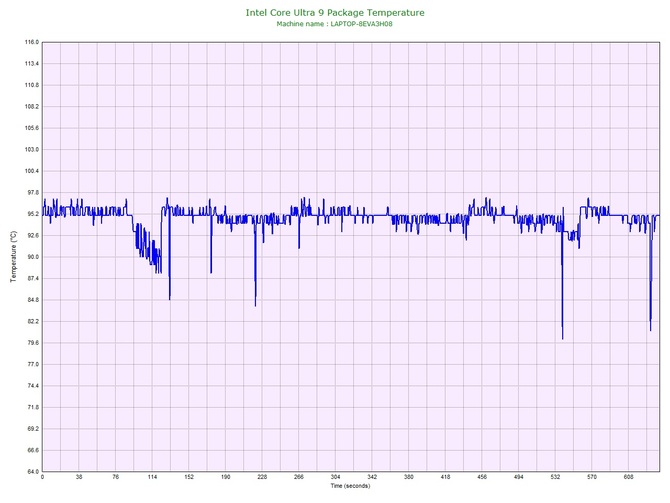This screenshot has height=503, width=670.
Task: Click the 87.4 y-axis tick label
Action: click(x=33, y=279)
